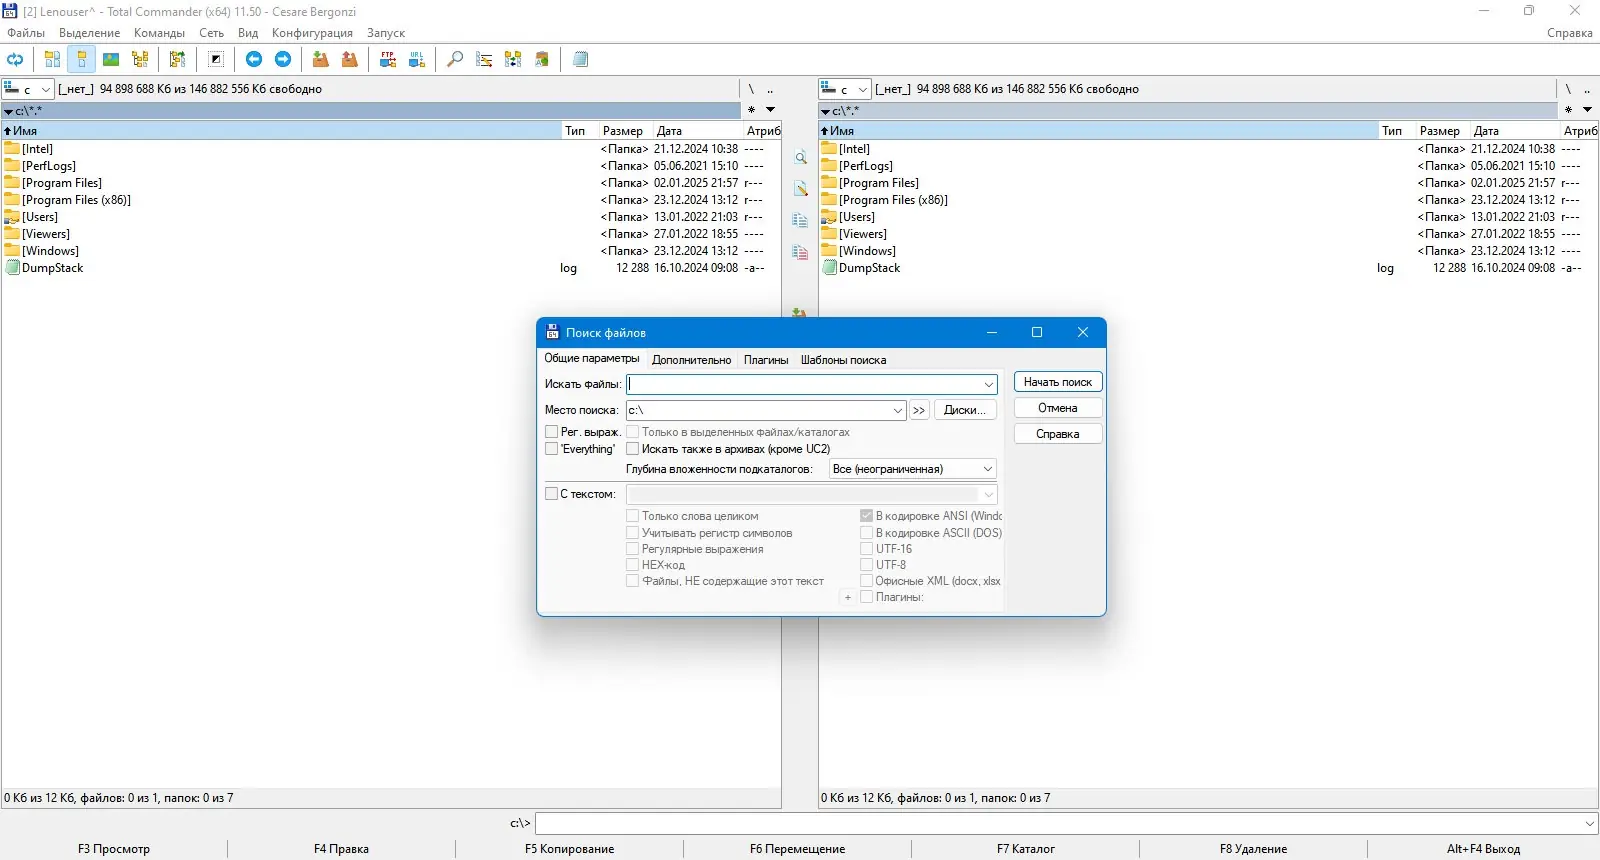Open the URL new connection icon
1600x860 pixels.
[x=417, y=59]
